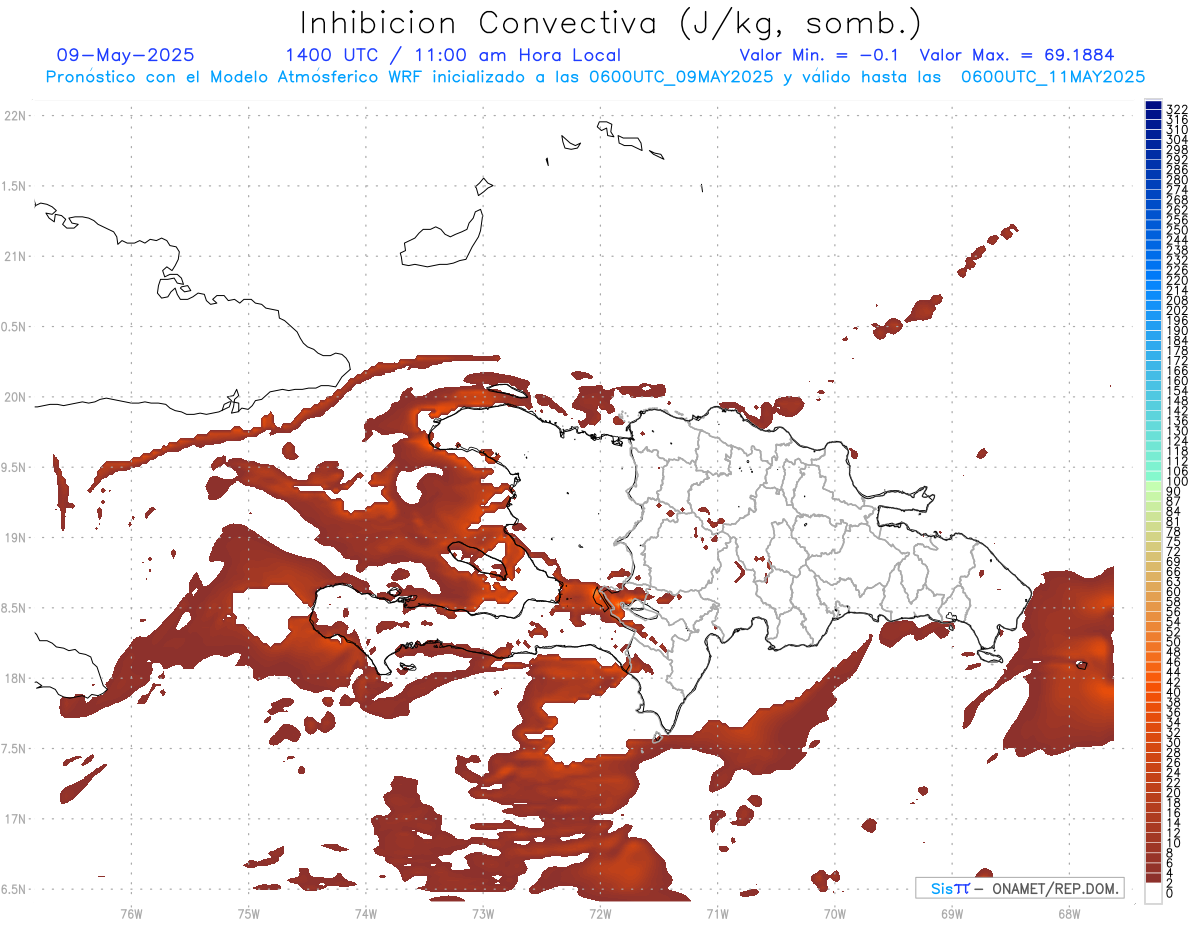Click the title 'Inhibicion Convectiva (J/kg, somb.)'
Image resolution: width=1200 pixels, height=927 pixels.
click(x=610, y=23)
